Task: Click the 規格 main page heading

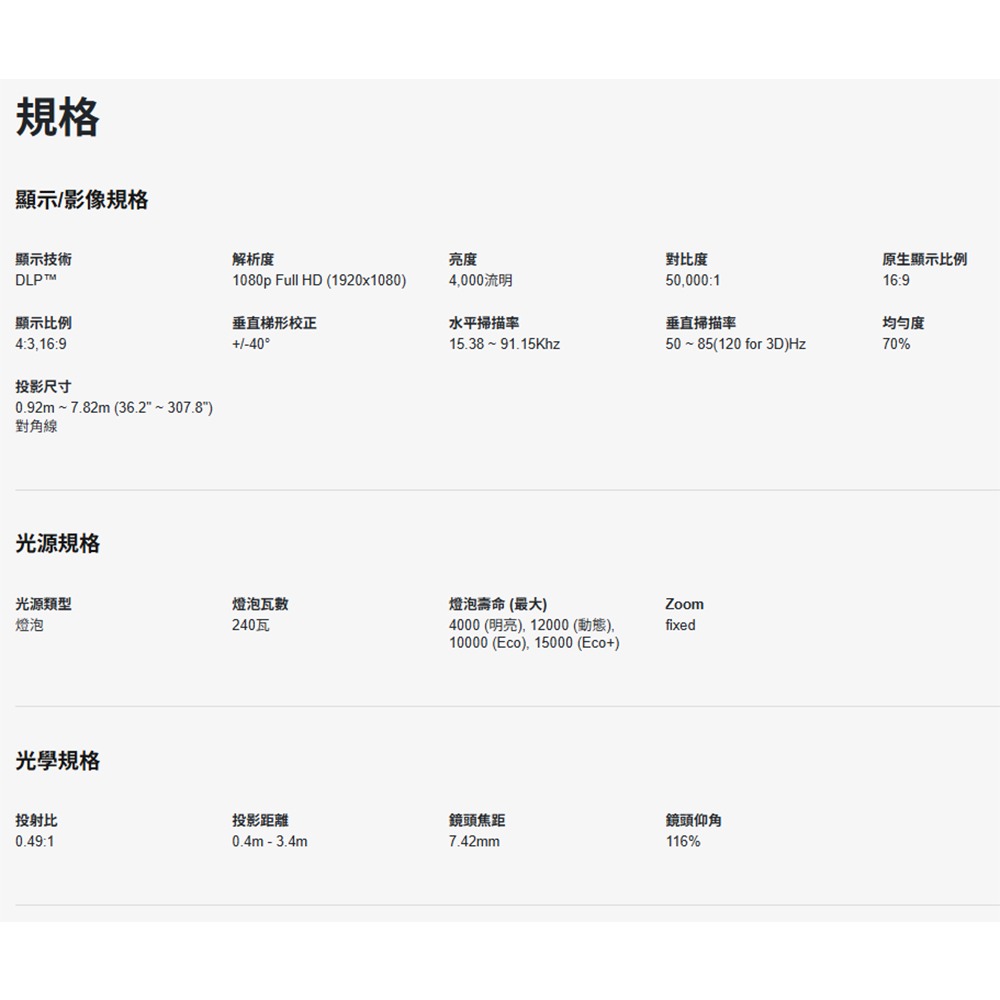Action: (58, 118)
